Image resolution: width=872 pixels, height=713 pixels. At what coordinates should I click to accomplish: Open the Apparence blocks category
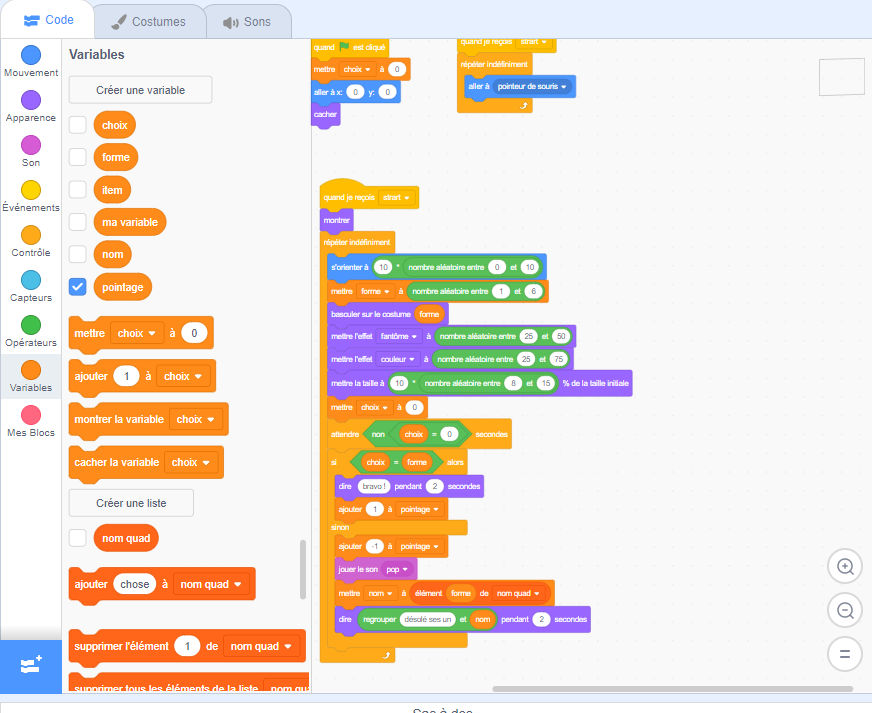pos(31,106)
